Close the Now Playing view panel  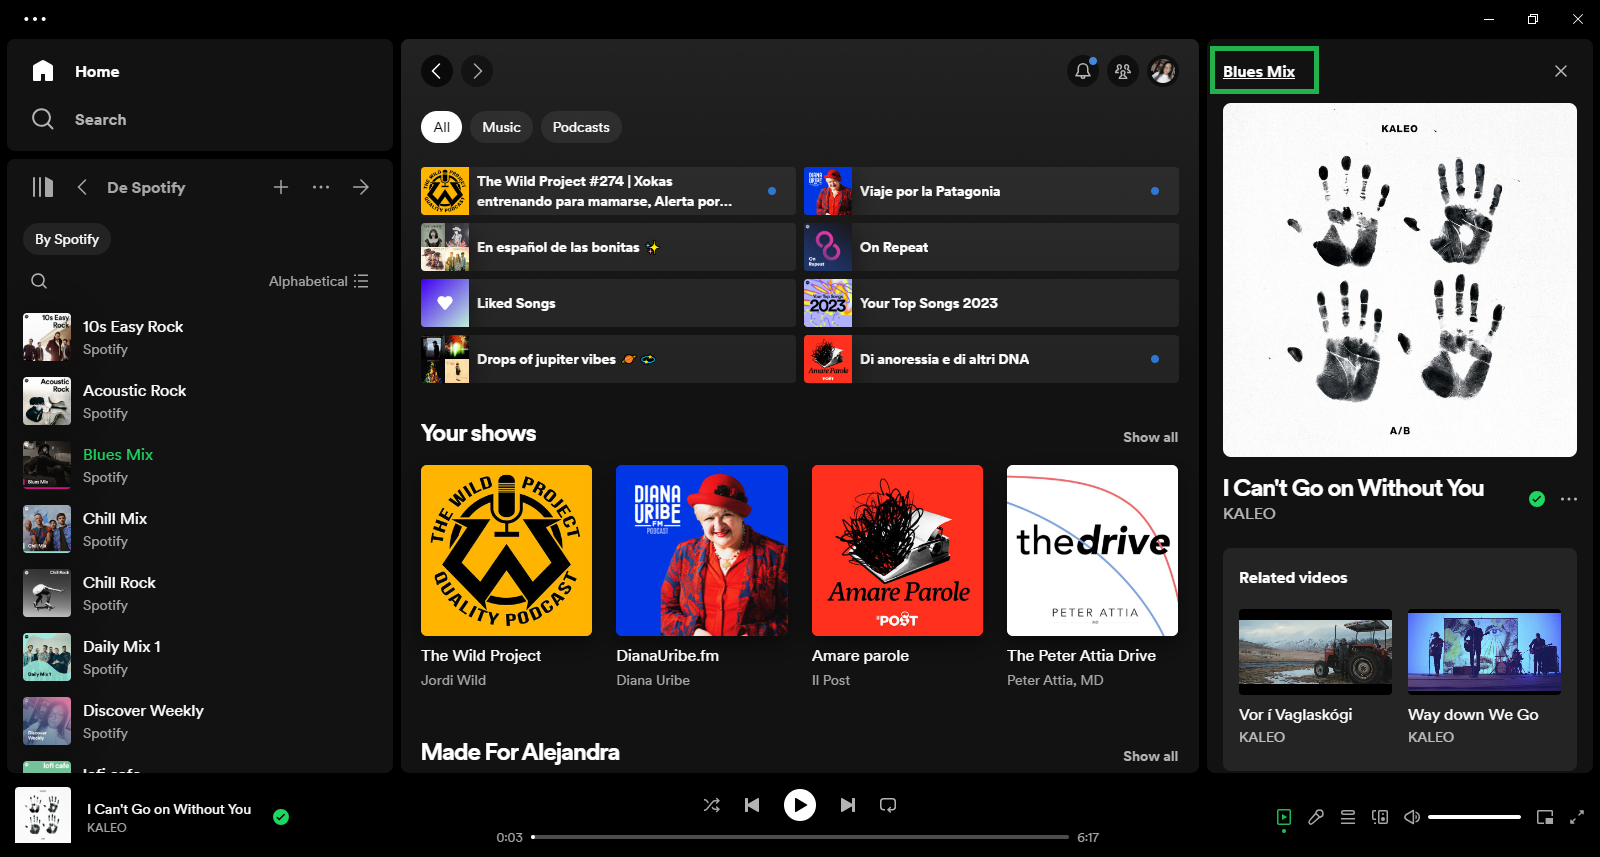pos(1561,71)
